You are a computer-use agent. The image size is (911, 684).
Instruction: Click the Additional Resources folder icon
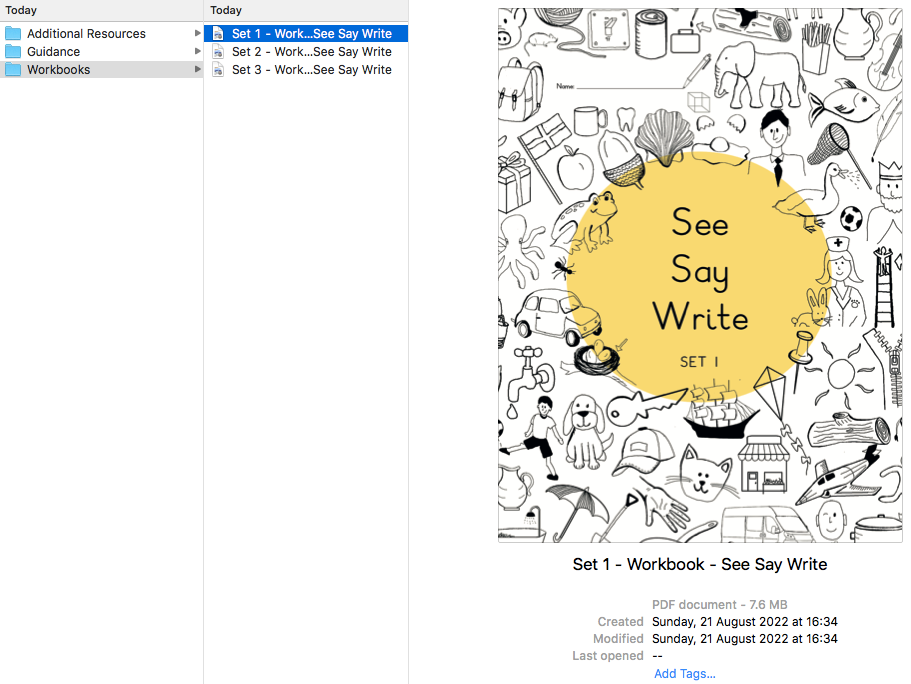[x=13, y=33]
